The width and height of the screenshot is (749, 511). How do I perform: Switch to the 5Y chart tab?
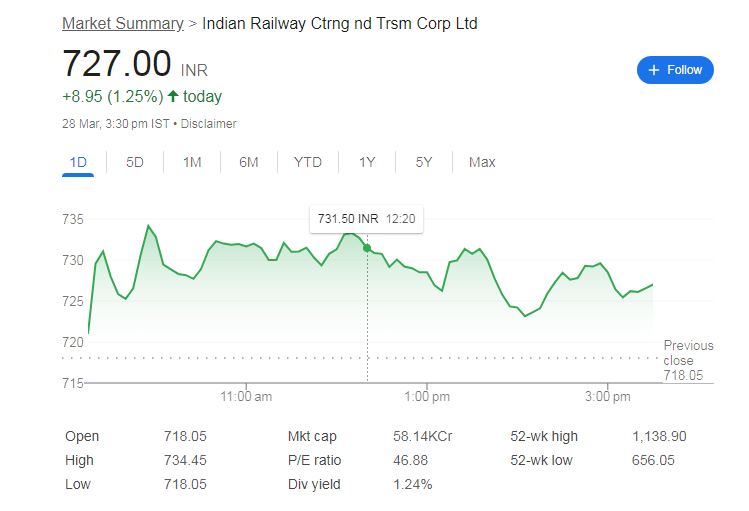[424, 162]
